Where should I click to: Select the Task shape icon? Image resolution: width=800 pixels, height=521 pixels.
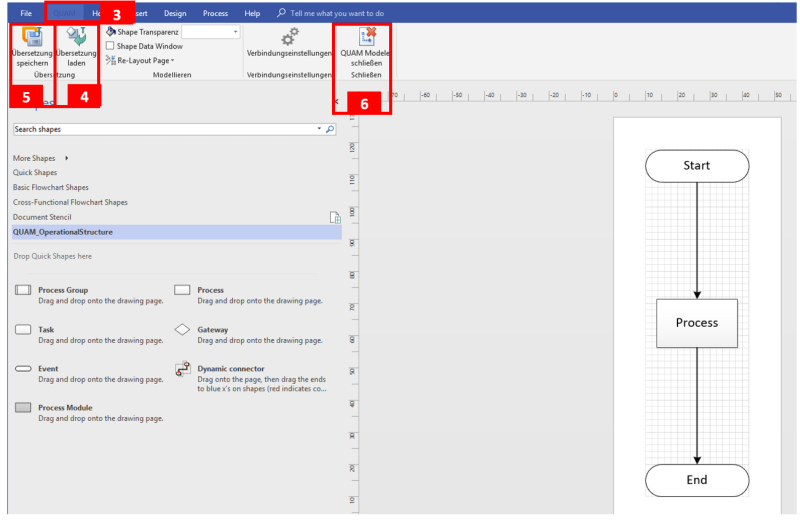coord(23,329)
